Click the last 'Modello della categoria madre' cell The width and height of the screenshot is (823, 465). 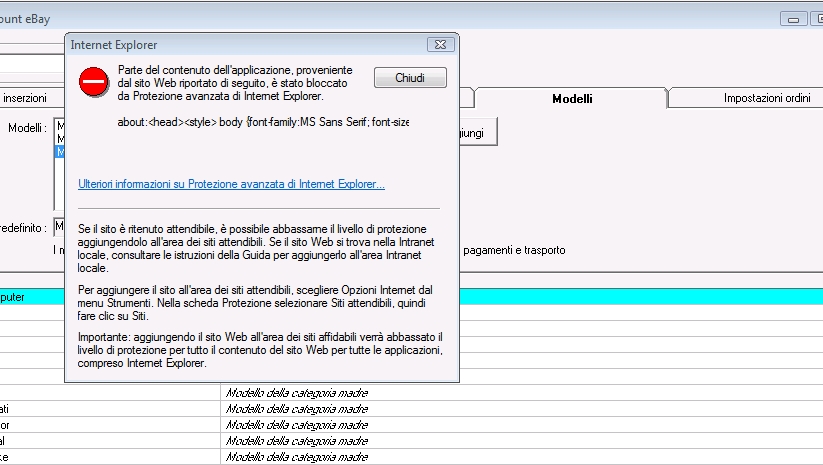click(297, 457)
